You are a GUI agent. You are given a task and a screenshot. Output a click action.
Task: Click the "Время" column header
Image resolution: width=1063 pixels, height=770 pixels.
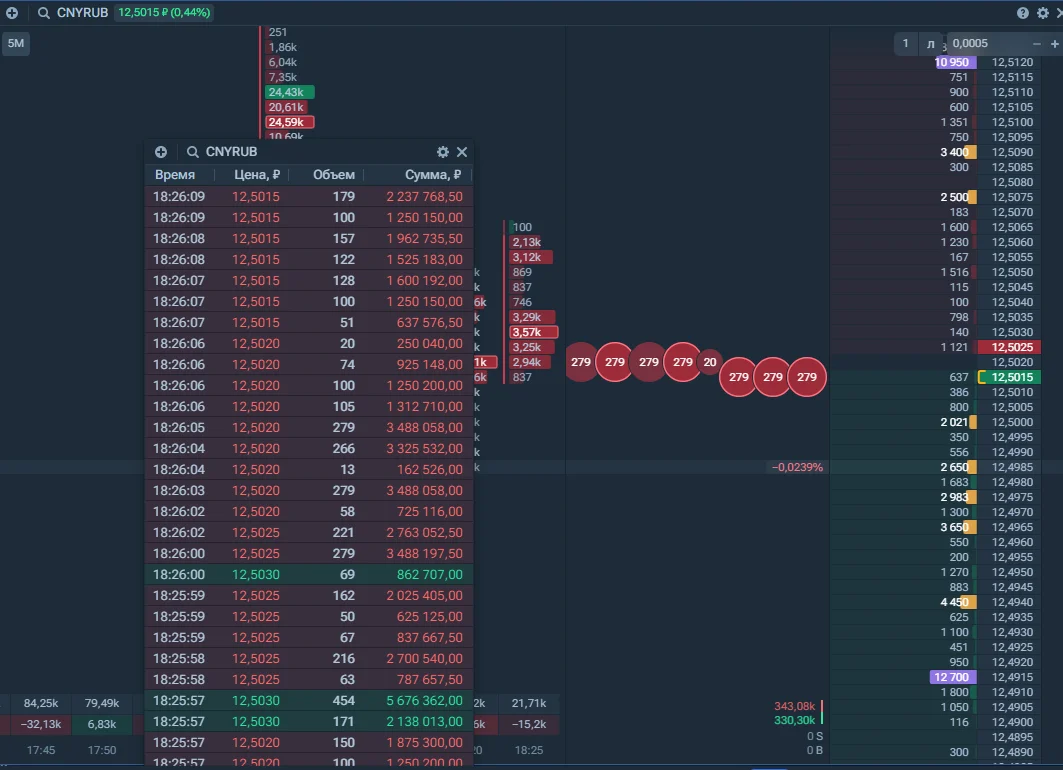(x=175, y=175)
